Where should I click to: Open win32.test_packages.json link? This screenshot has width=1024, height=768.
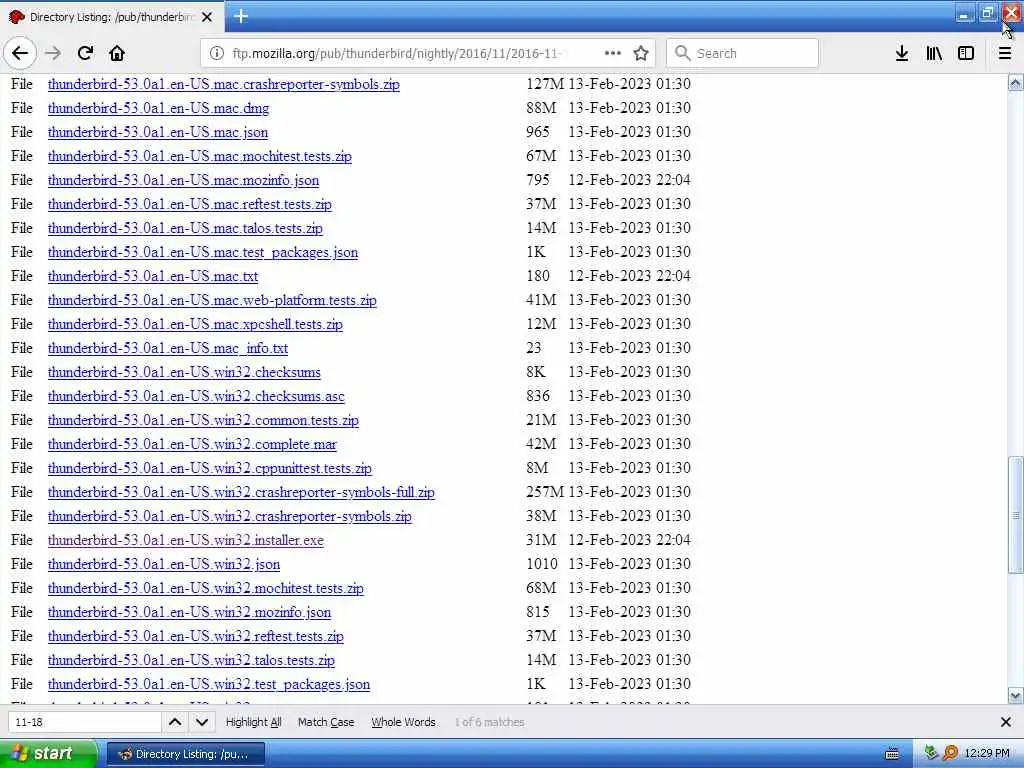coord(208,684)
